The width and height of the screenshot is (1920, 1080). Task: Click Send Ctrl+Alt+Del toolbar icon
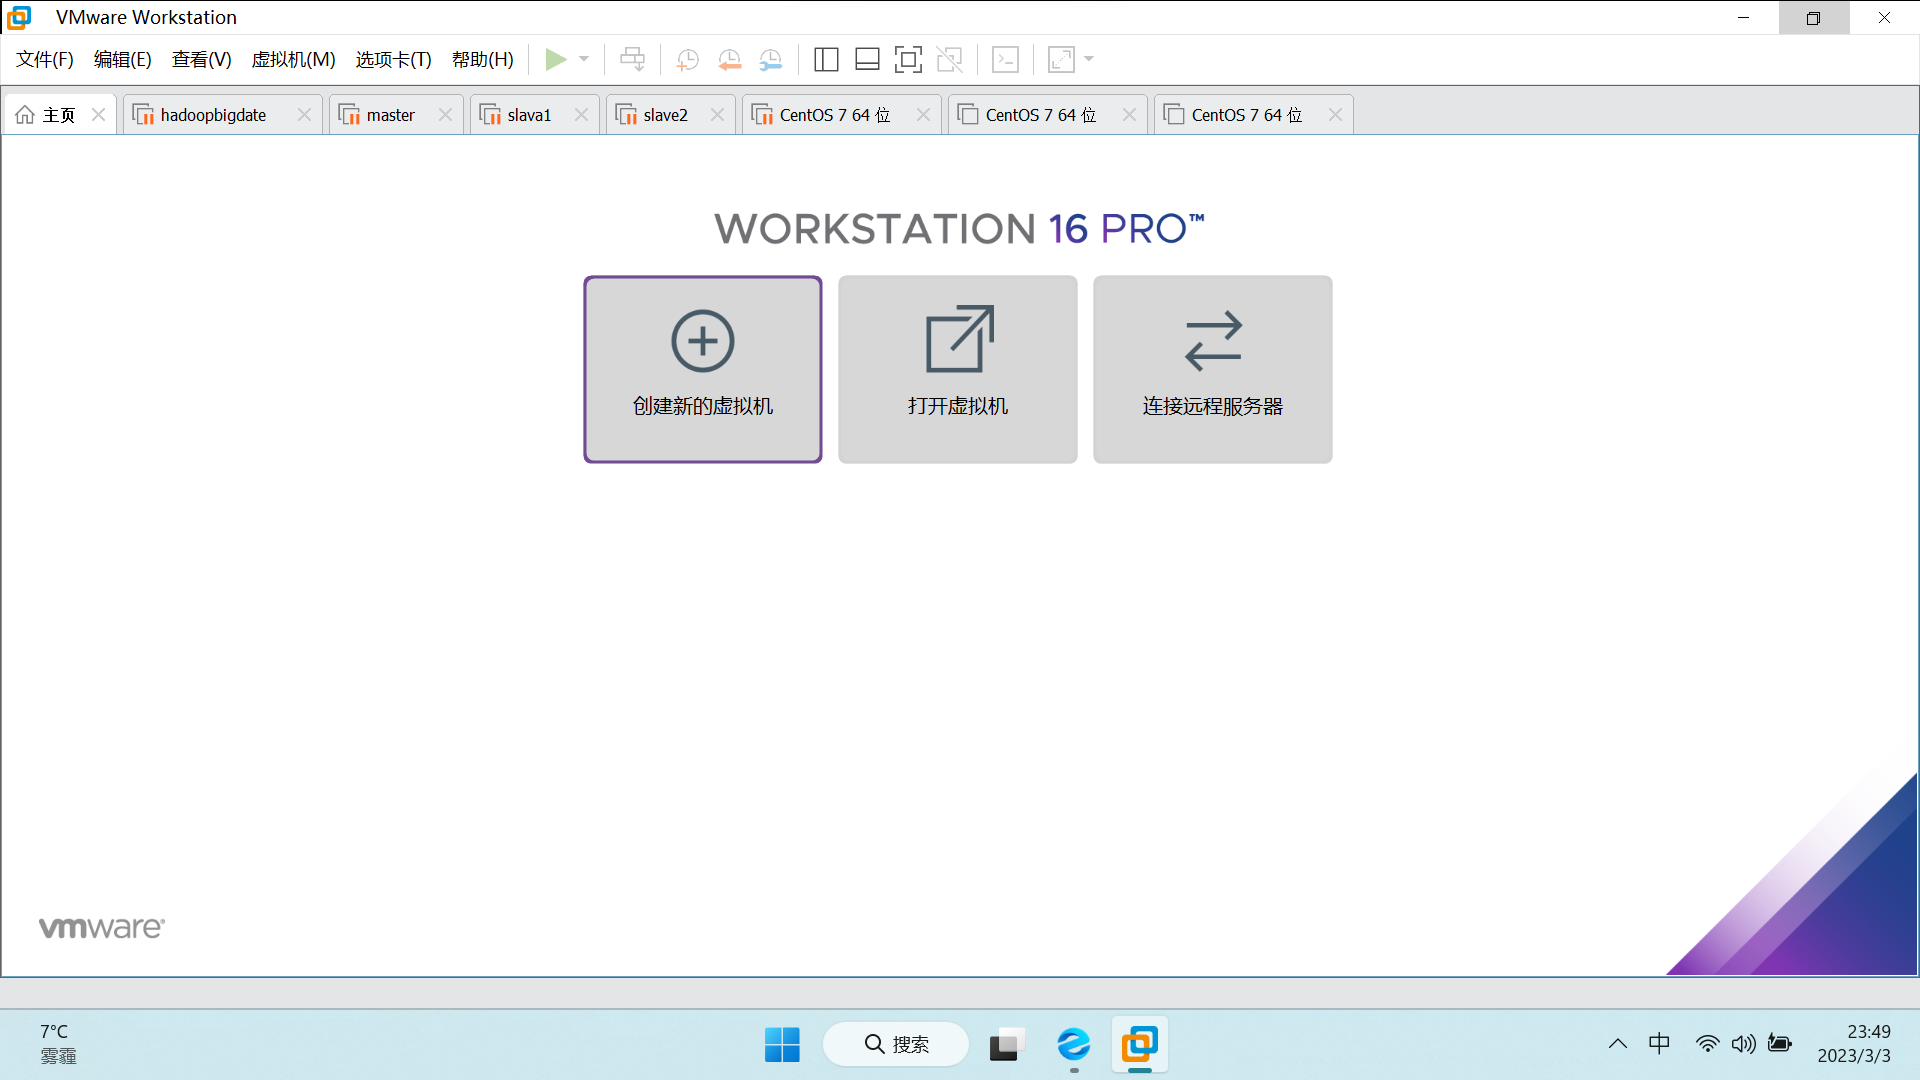(632, 60)
